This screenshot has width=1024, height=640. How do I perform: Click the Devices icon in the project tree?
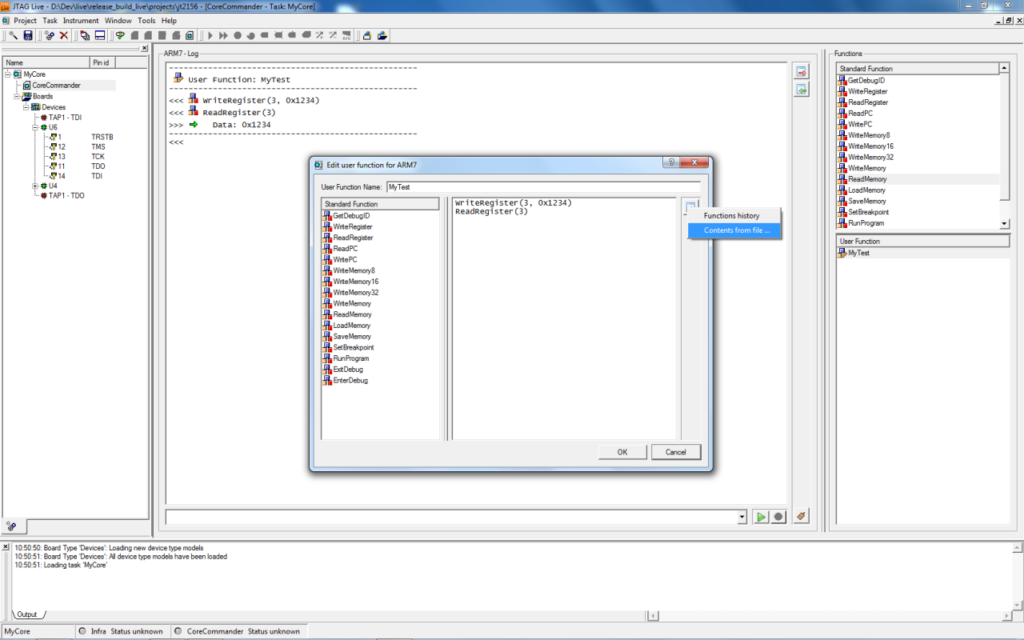[36, 107]
